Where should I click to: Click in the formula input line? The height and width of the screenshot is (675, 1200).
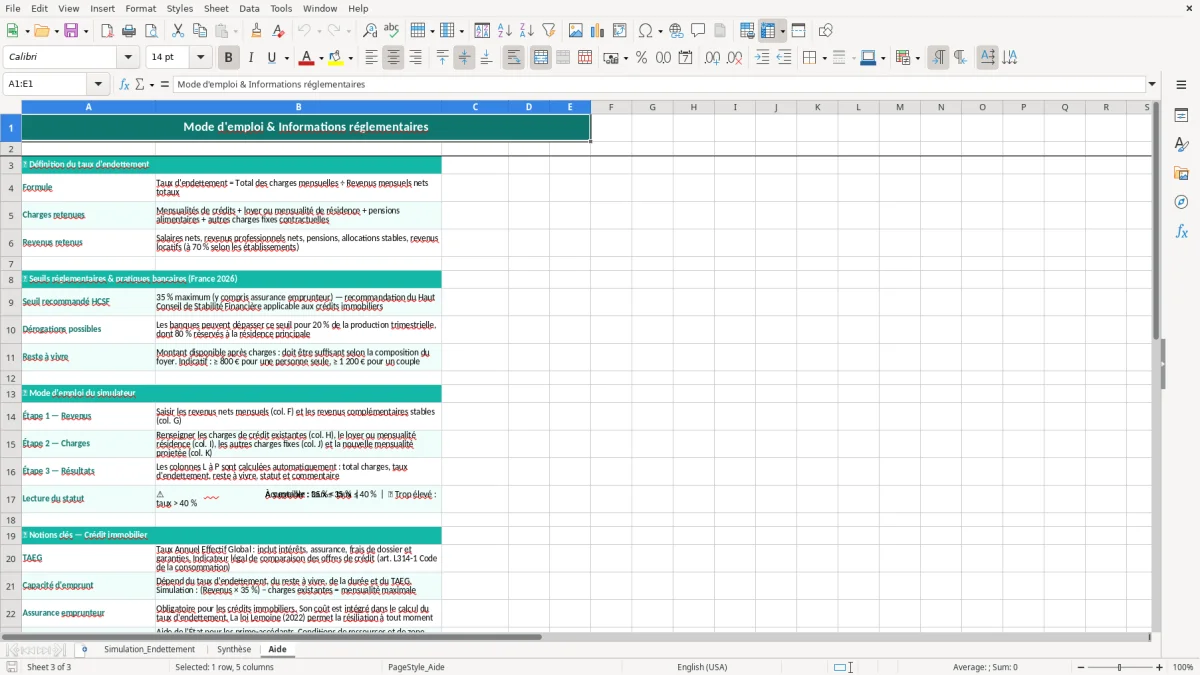pos(660,85)
